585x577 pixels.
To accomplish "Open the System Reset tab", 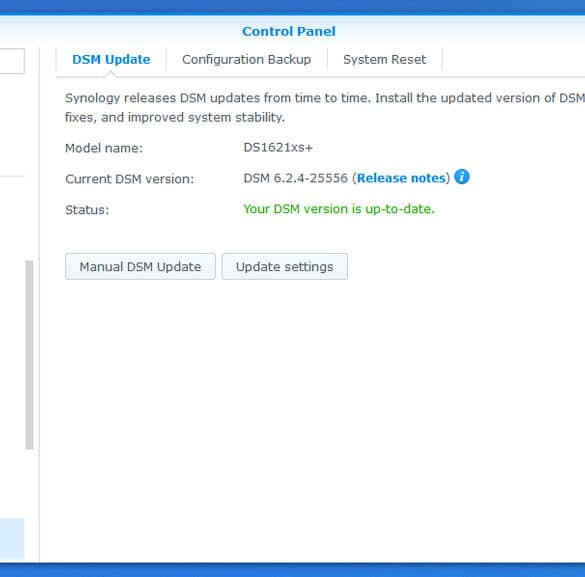I will point(385,60).
